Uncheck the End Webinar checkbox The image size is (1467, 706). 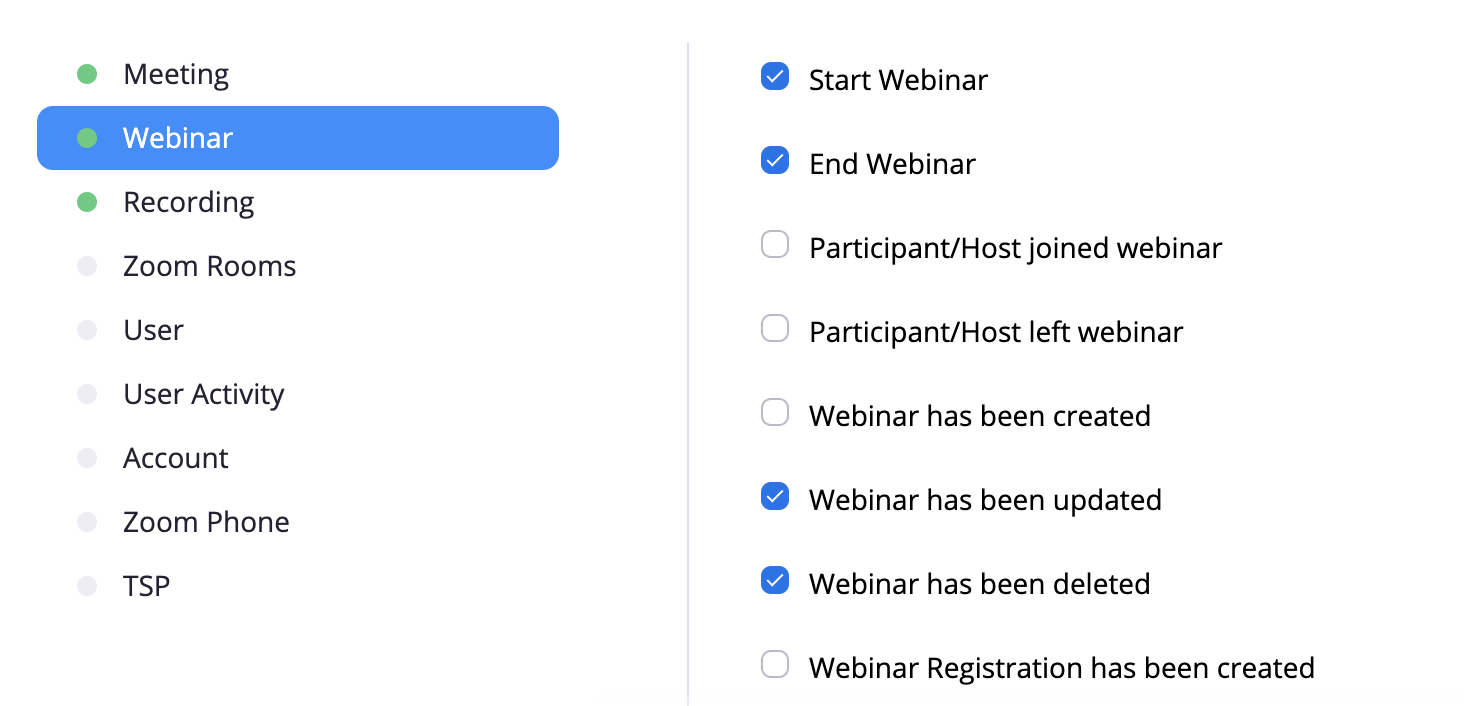click(775, 161)
